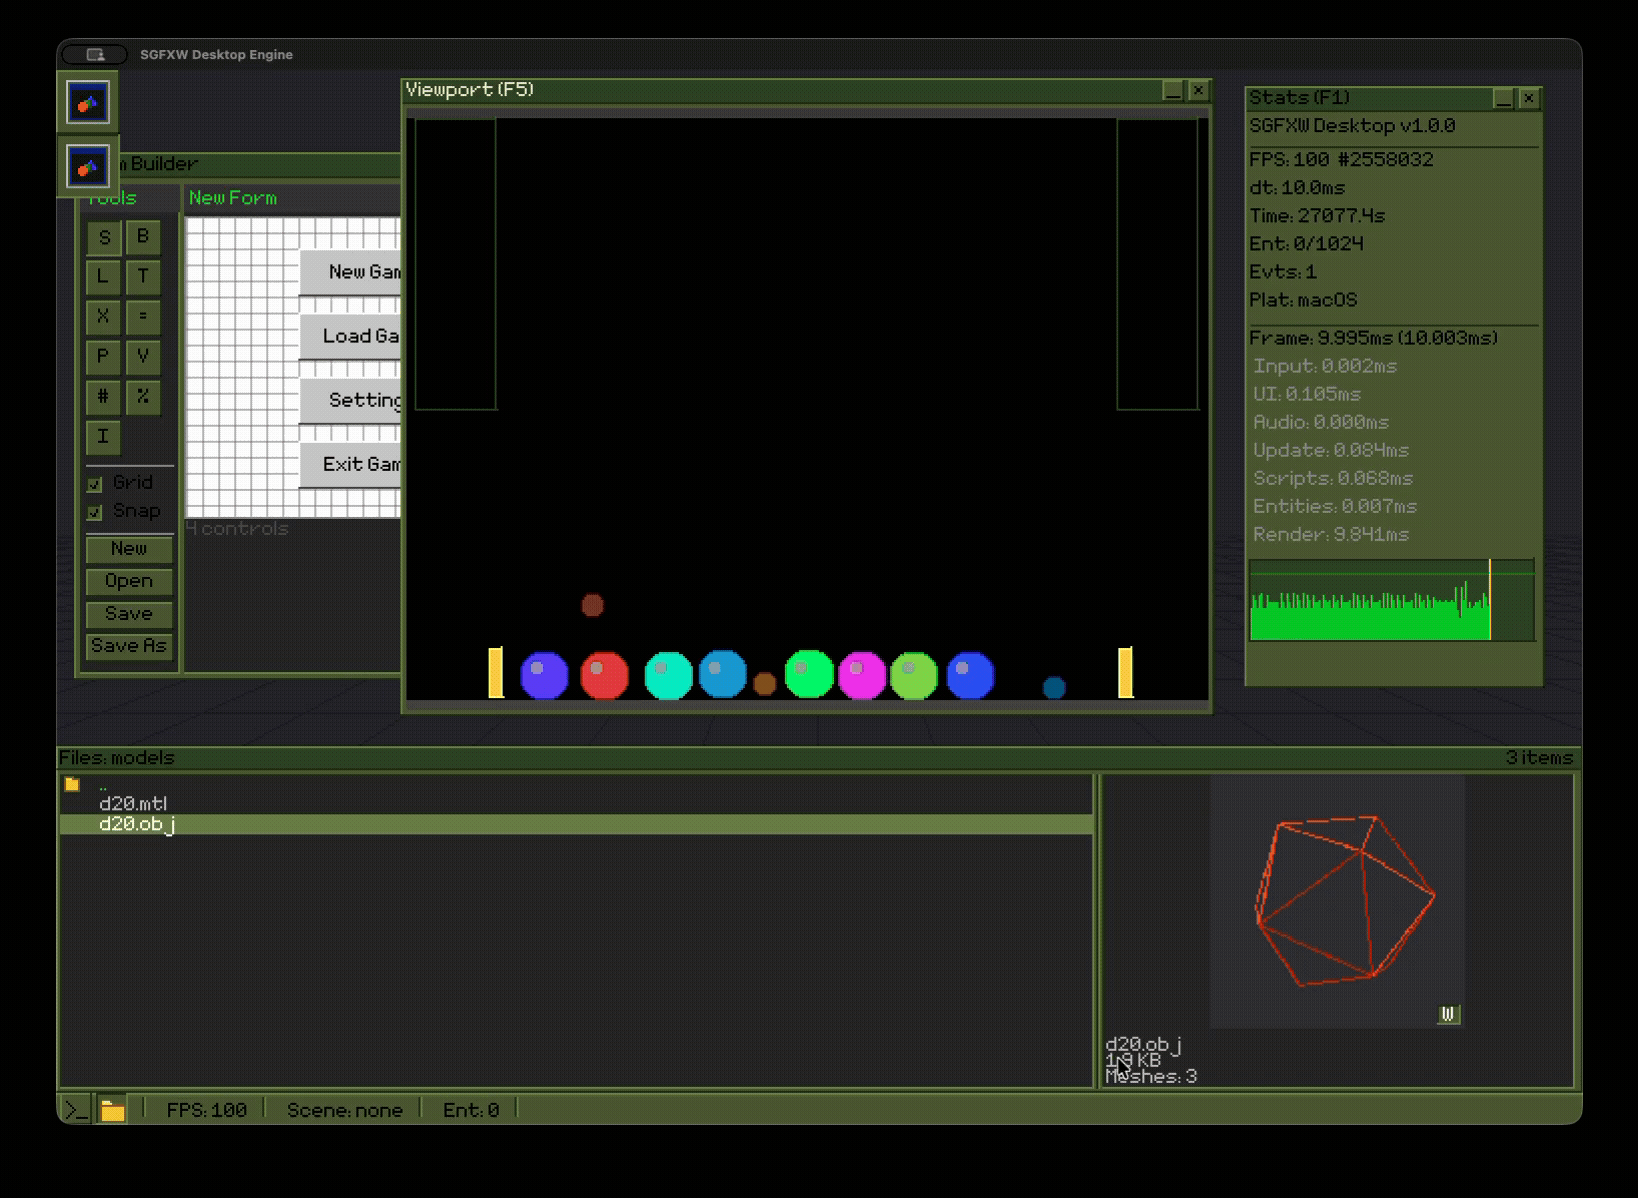Click 'FPS: 100' in the bottom status bar
This screenshot has height=1198, width=1638.
(x=207, y=1110)
